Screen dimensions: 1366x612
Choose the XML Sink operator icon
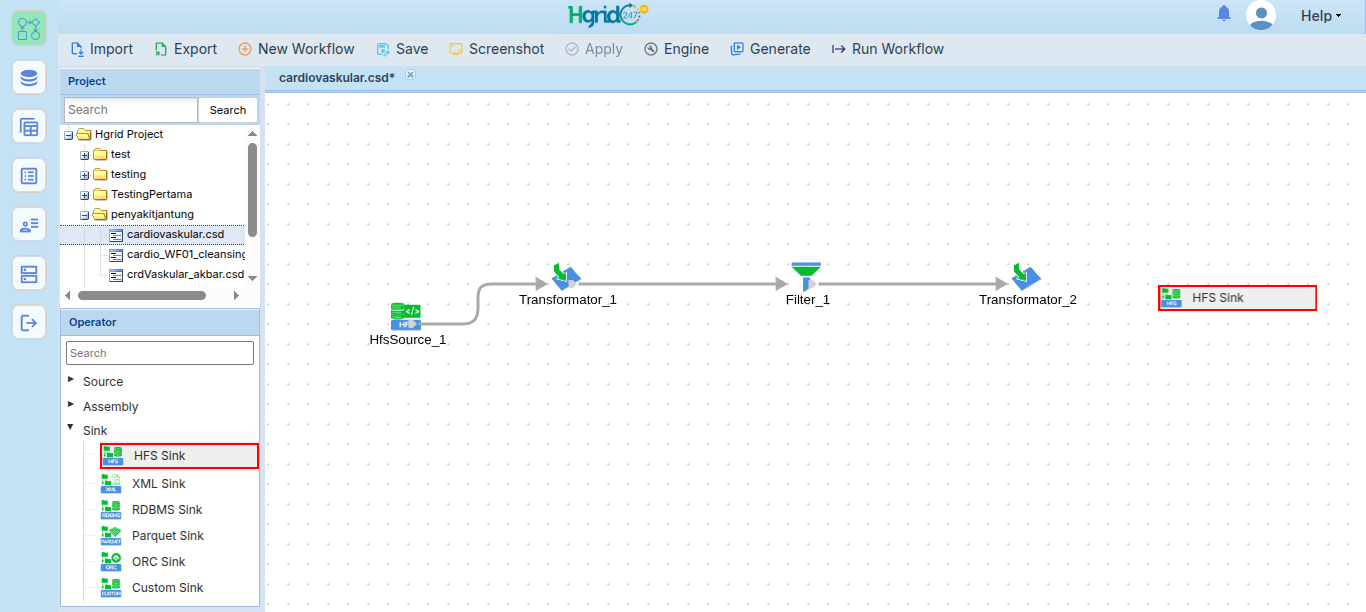[111, 484]
